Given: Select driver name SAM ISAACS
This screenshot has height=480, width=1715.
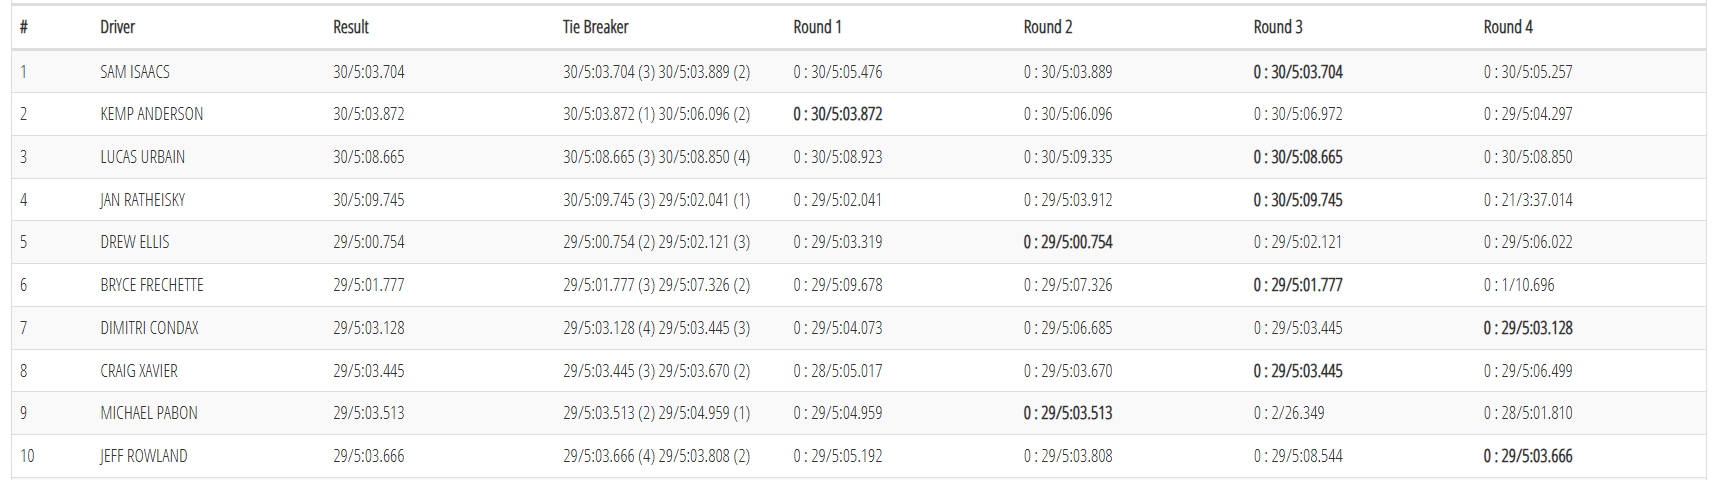Looking at the screenshot, I should tap(135, 72).
